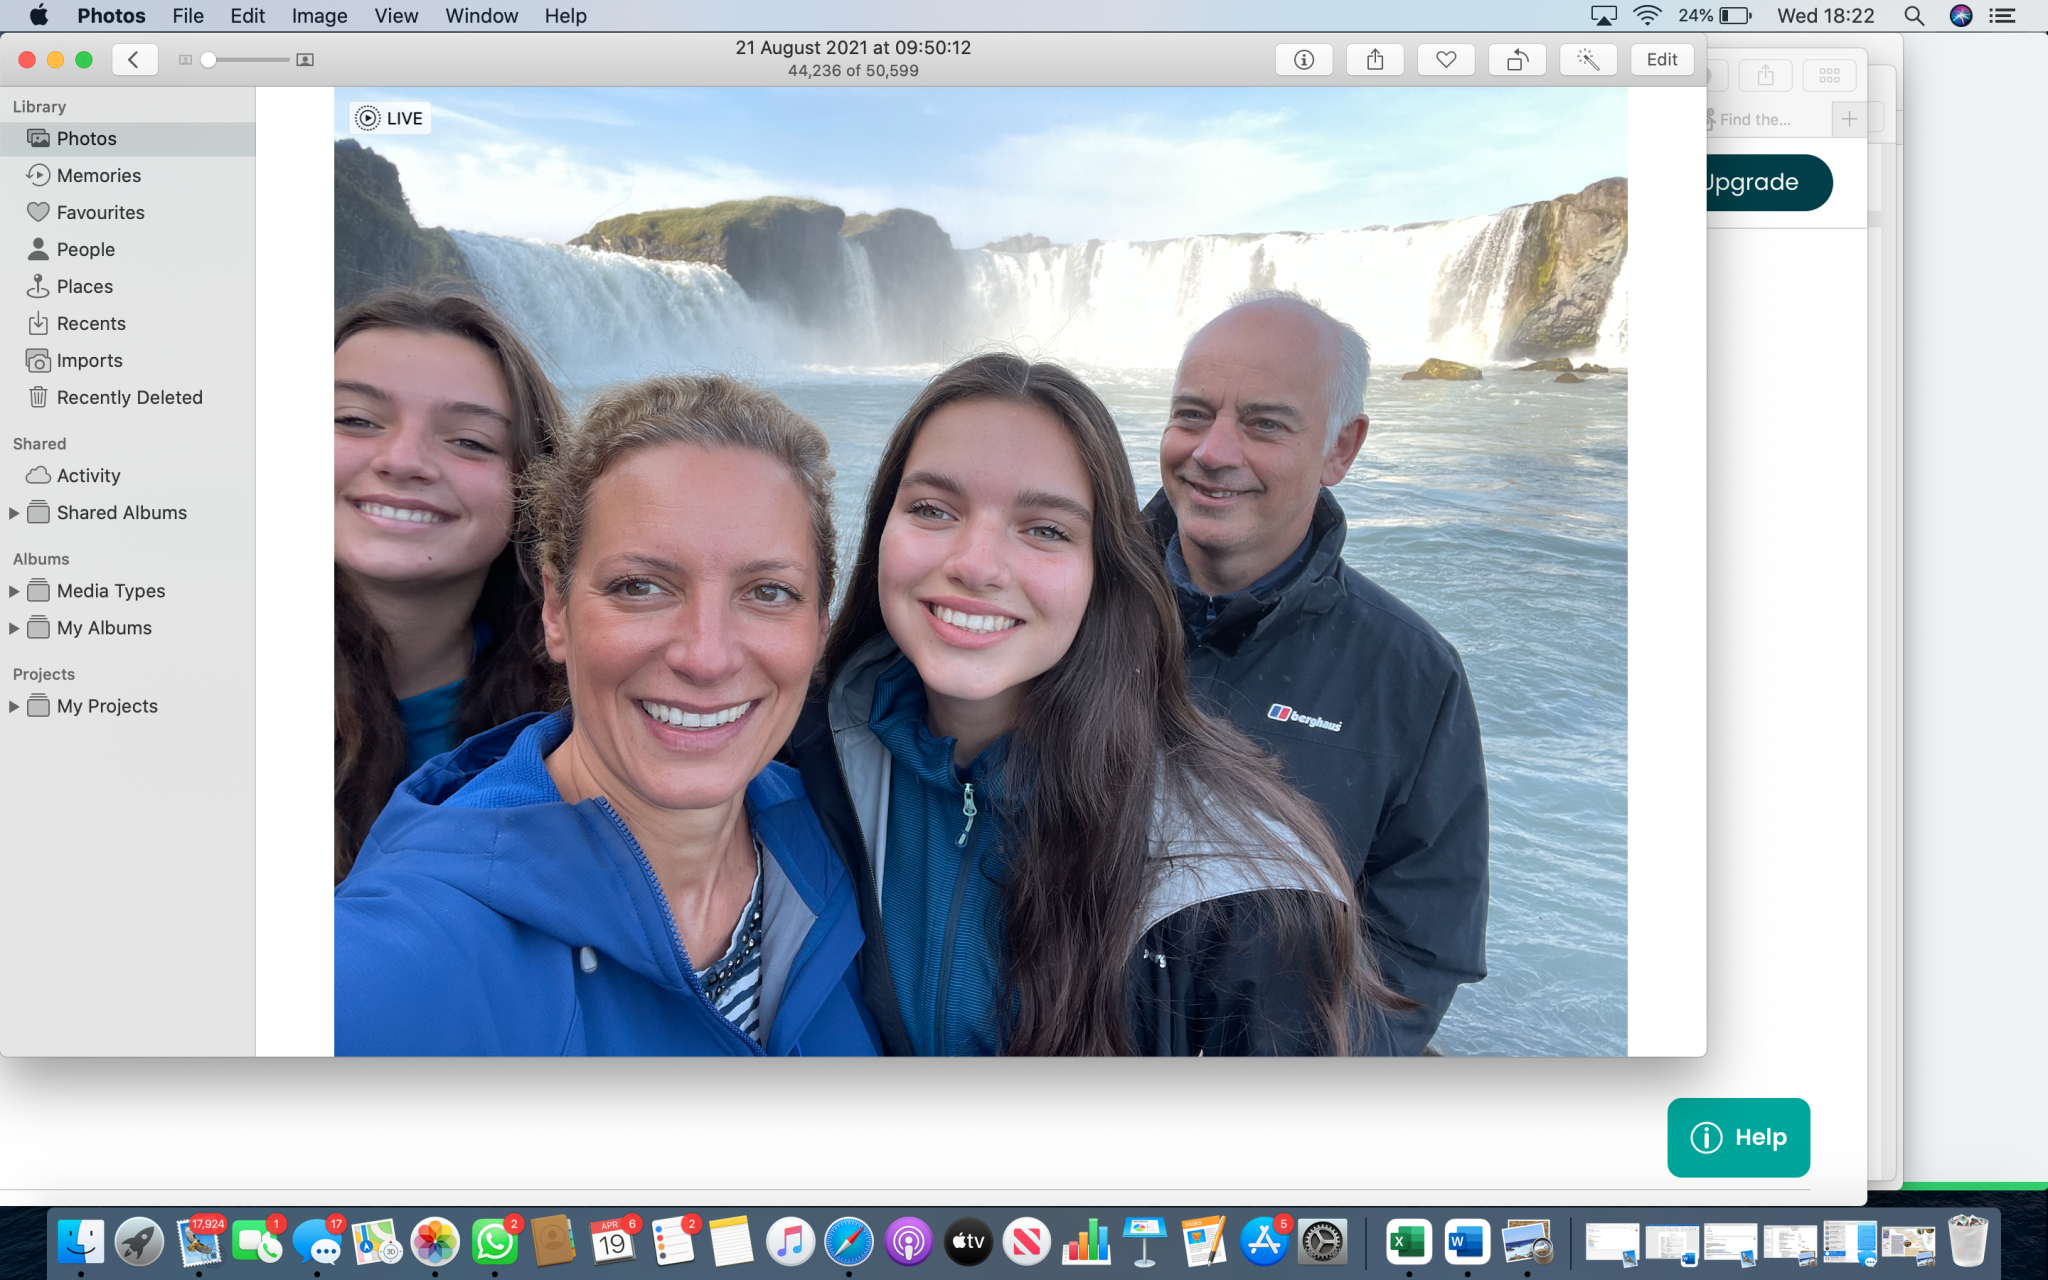Toggle the LIVE photo badge
The height and width of the screenshot is (1280, 2048).
point(390,118)
